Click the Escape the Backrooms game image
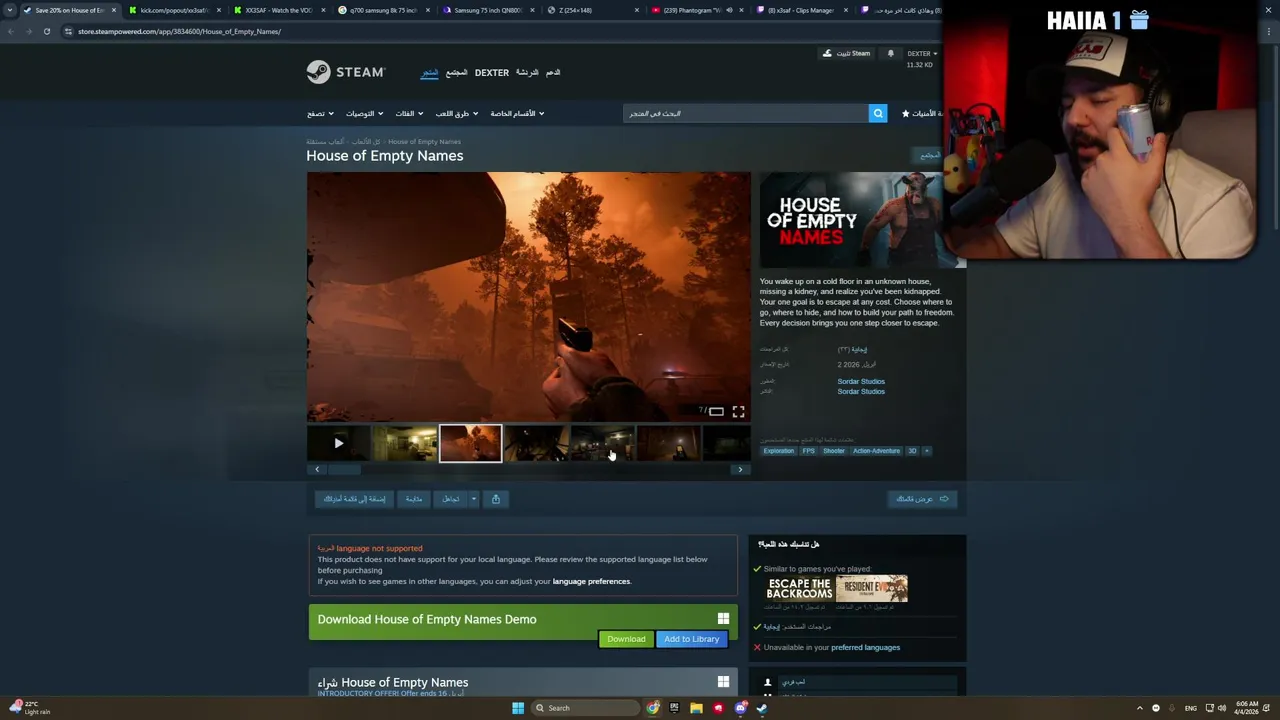1280x720 pixels. [x=799, y=588]
